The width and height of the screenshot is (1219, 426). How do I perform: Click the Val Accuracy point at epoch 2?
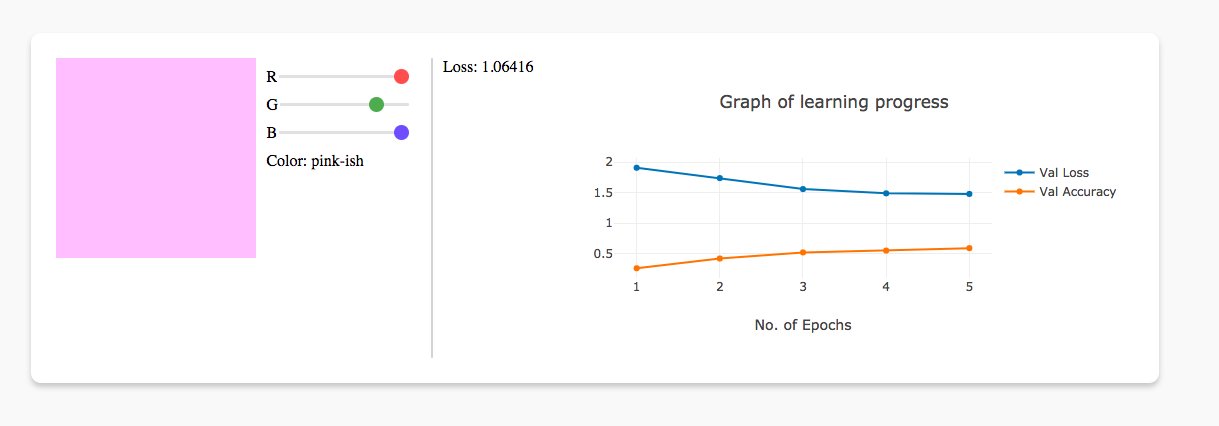click(x=719, y=258)
